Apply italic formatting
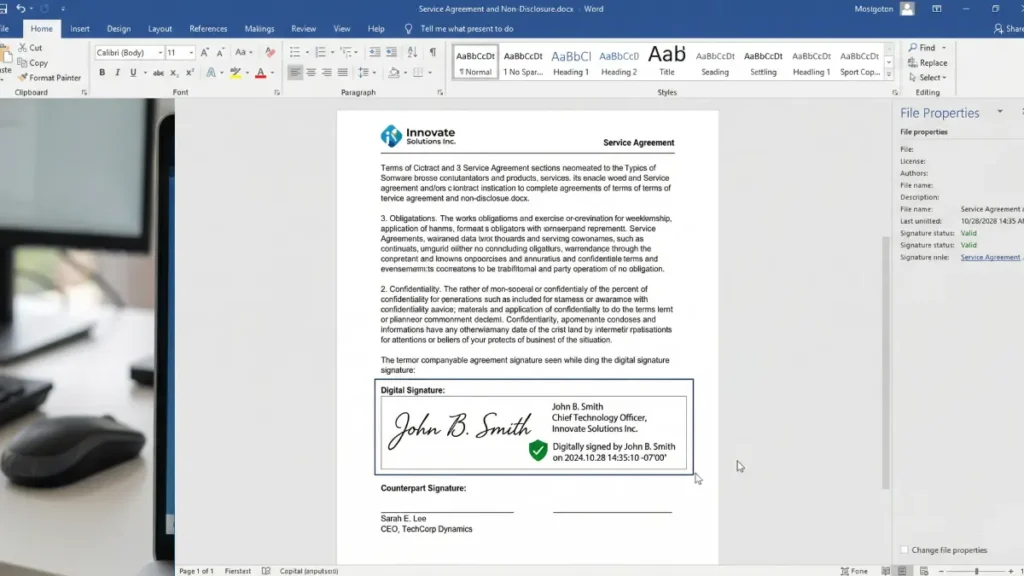This screenshot has height=576, width=1024. click(x=118, y=72)
